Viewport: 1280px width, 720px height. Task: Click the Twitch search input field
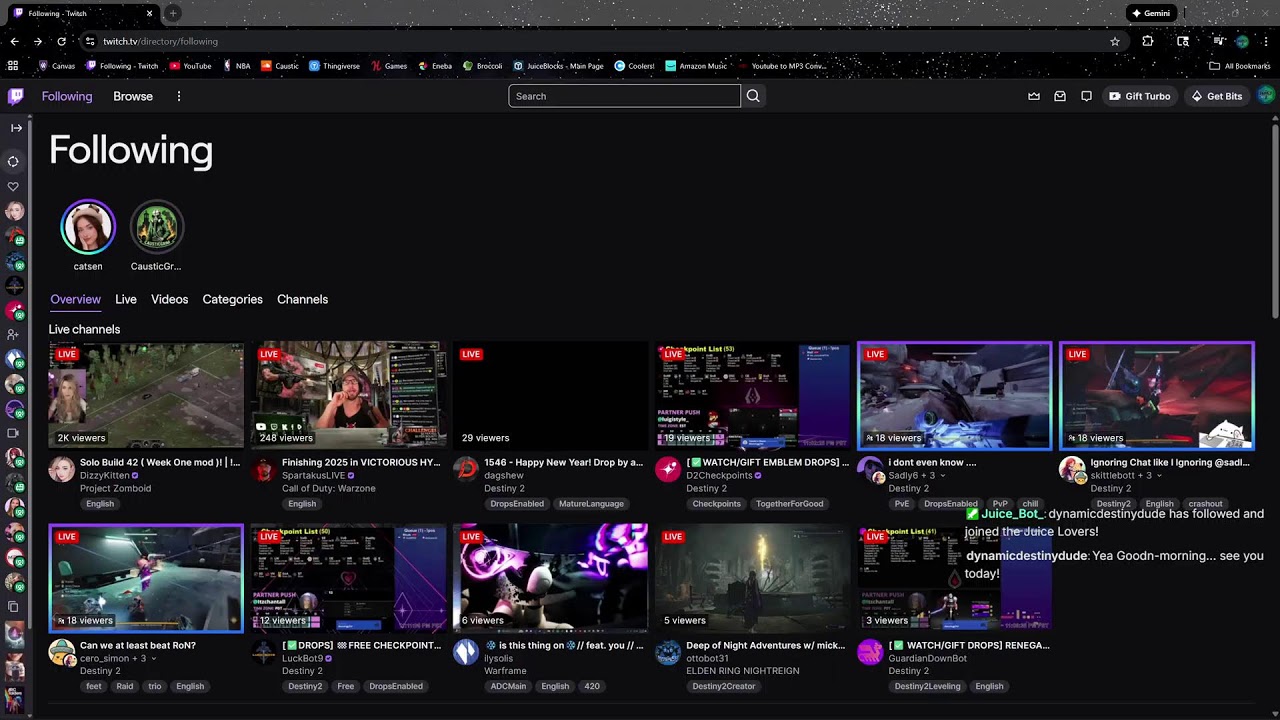coord(624,96)
